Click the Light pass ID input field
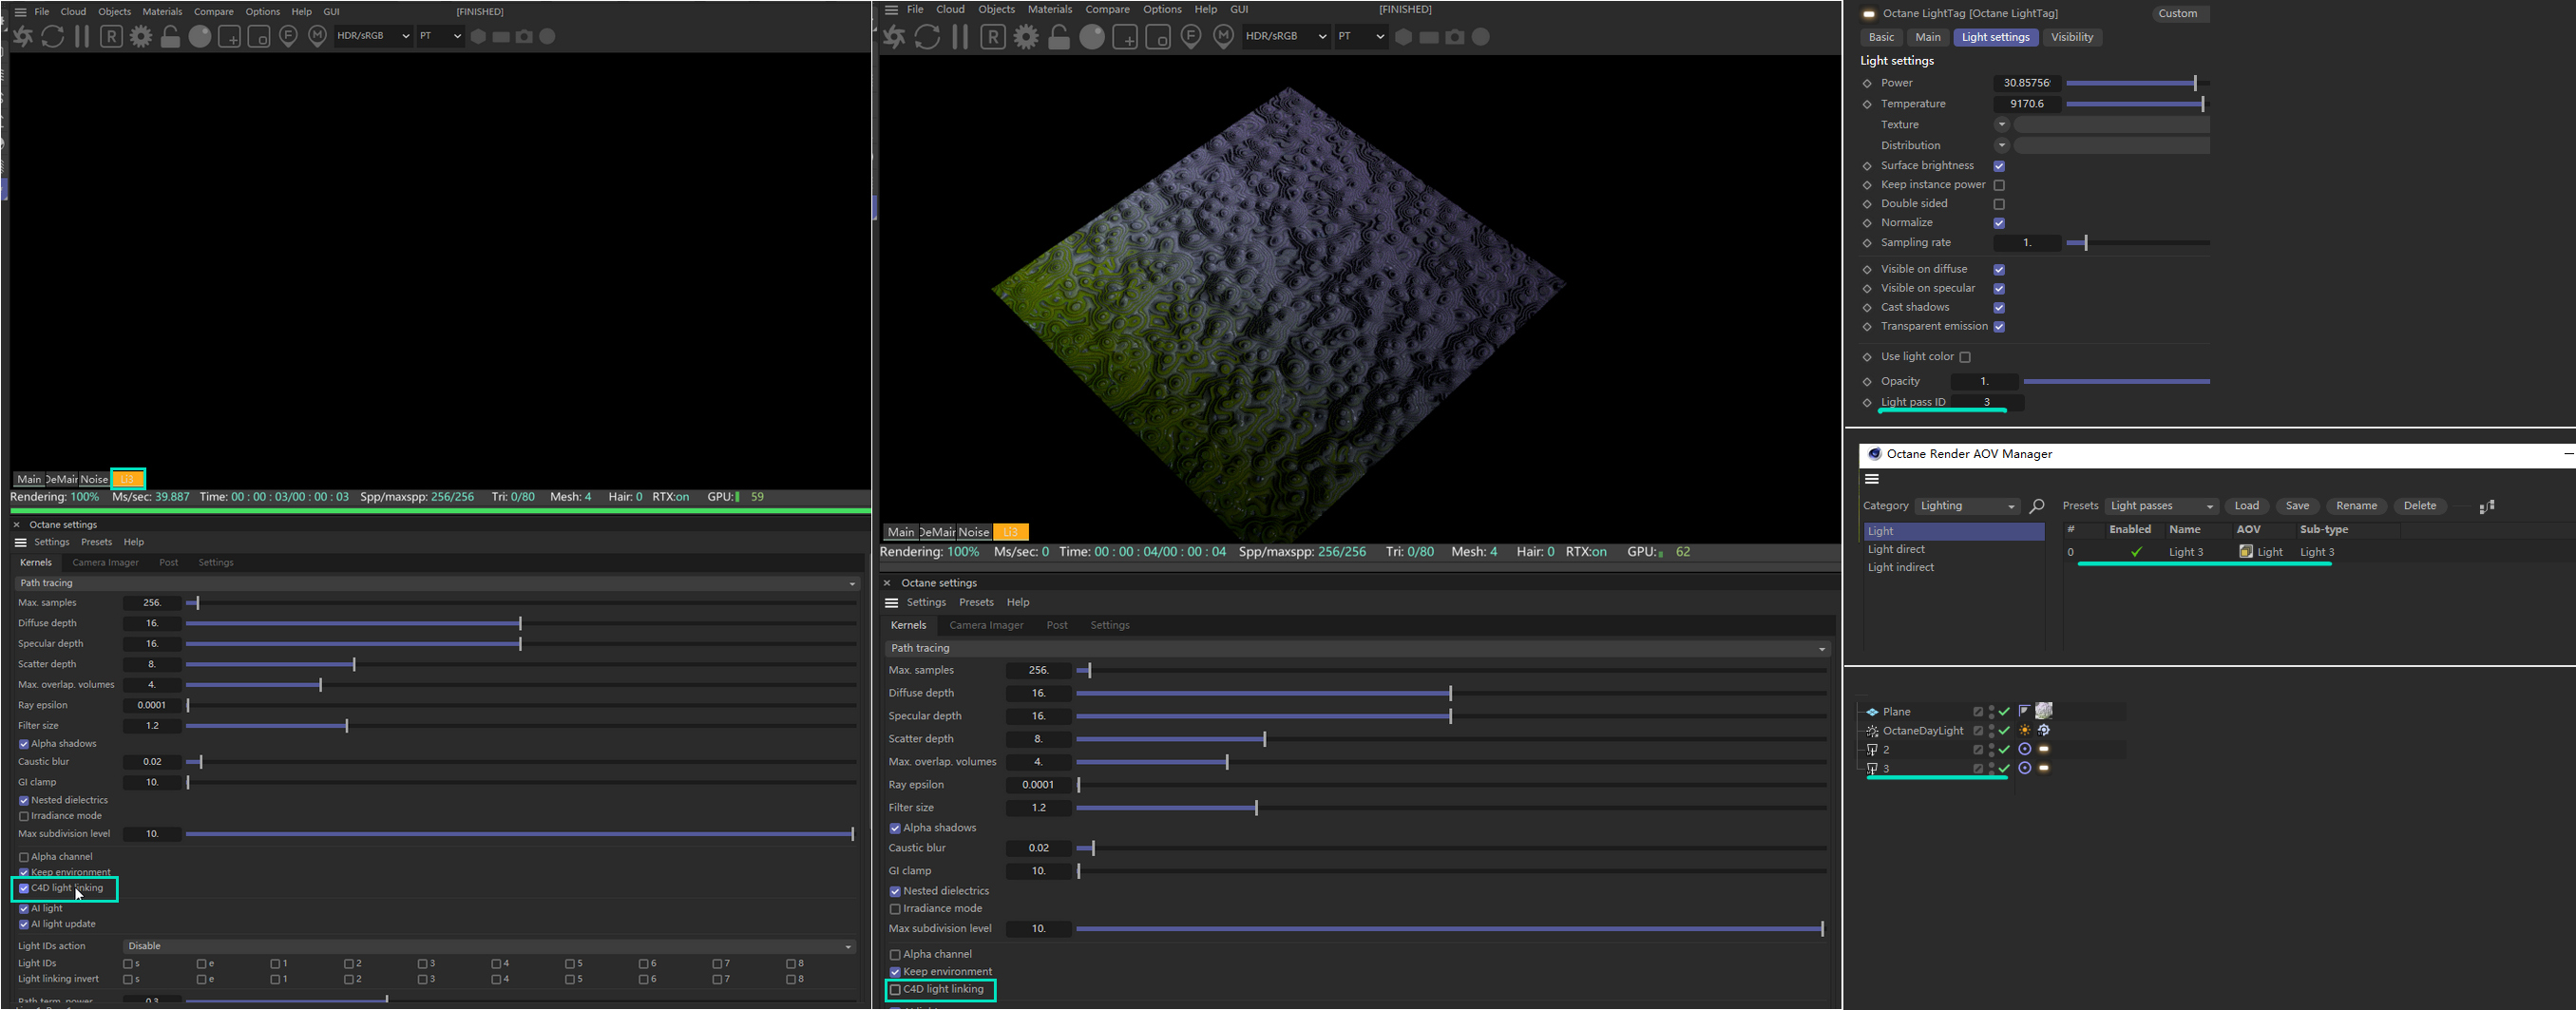2576x1010 pixels. (x=1987, y=402)
